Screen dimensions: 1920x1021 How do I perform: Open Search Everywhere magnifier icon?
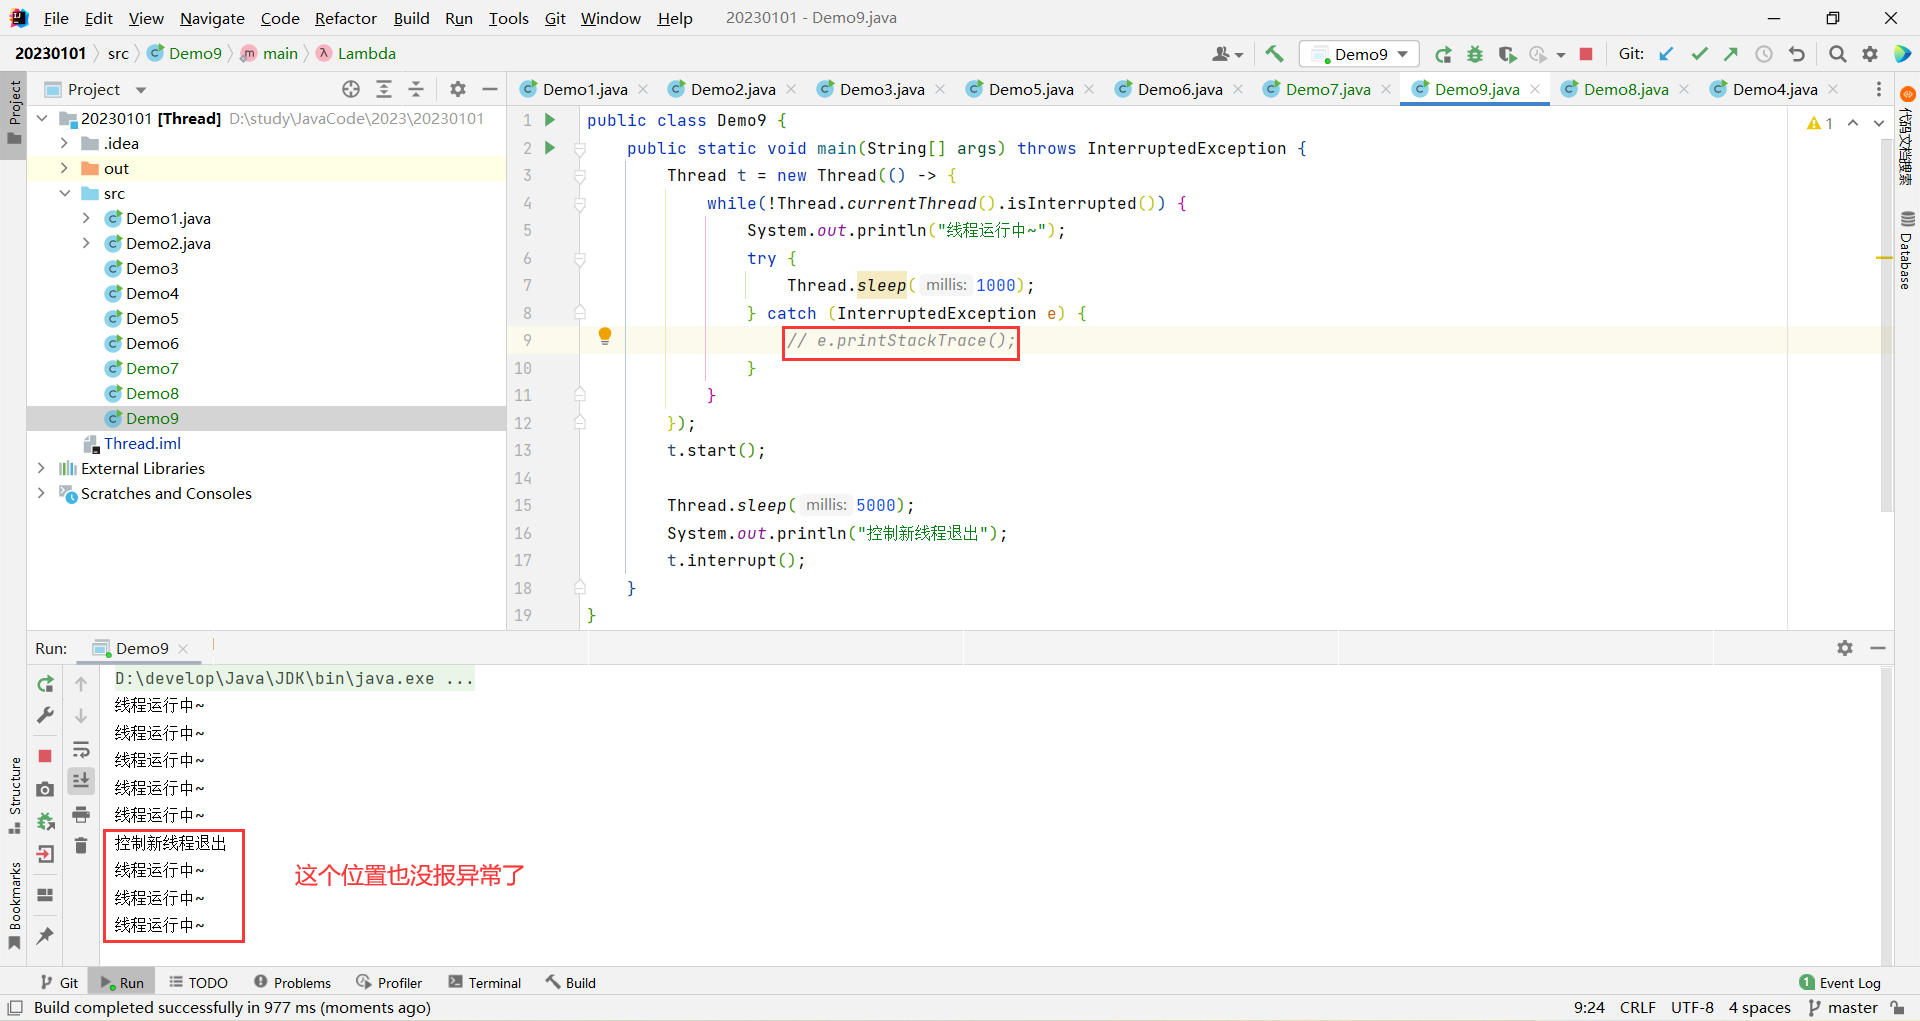coord(1837,54)
